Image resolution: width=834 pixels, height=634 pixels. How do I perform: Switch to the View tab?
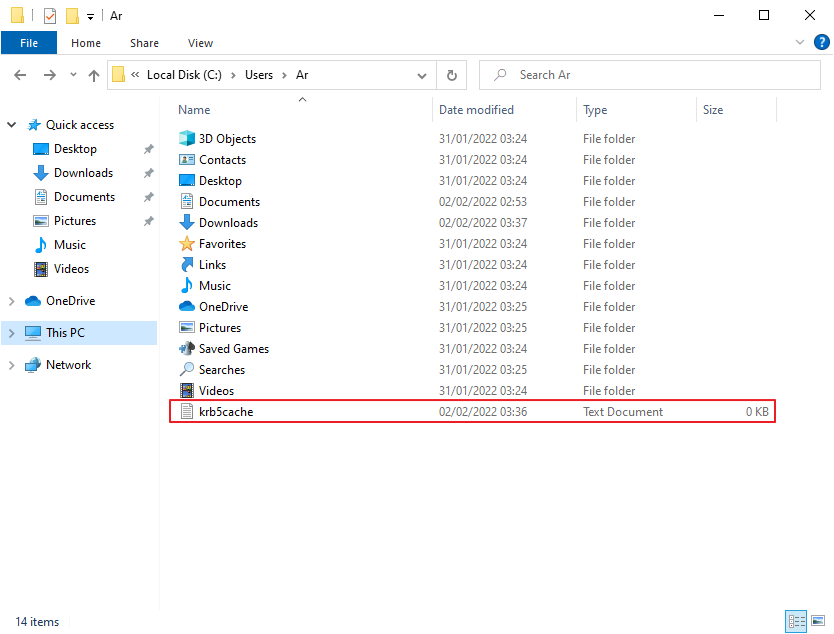200,43
